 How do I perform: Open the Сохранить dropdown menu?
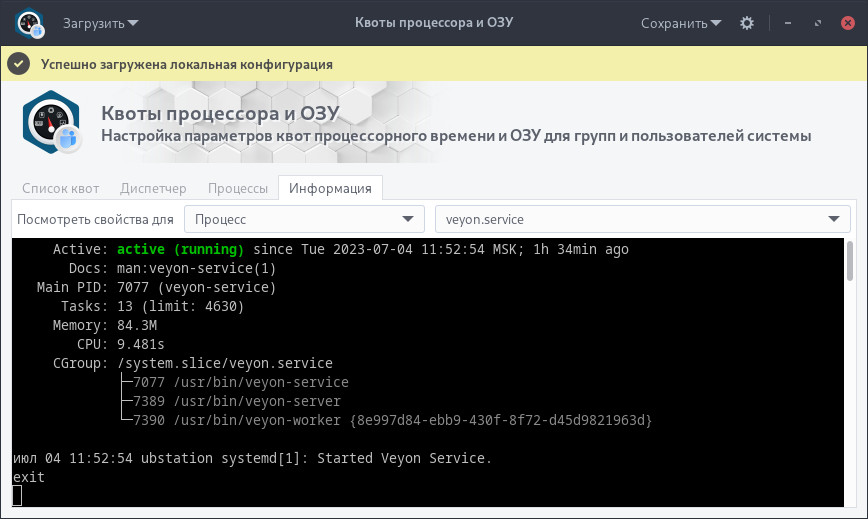(681, 23)
